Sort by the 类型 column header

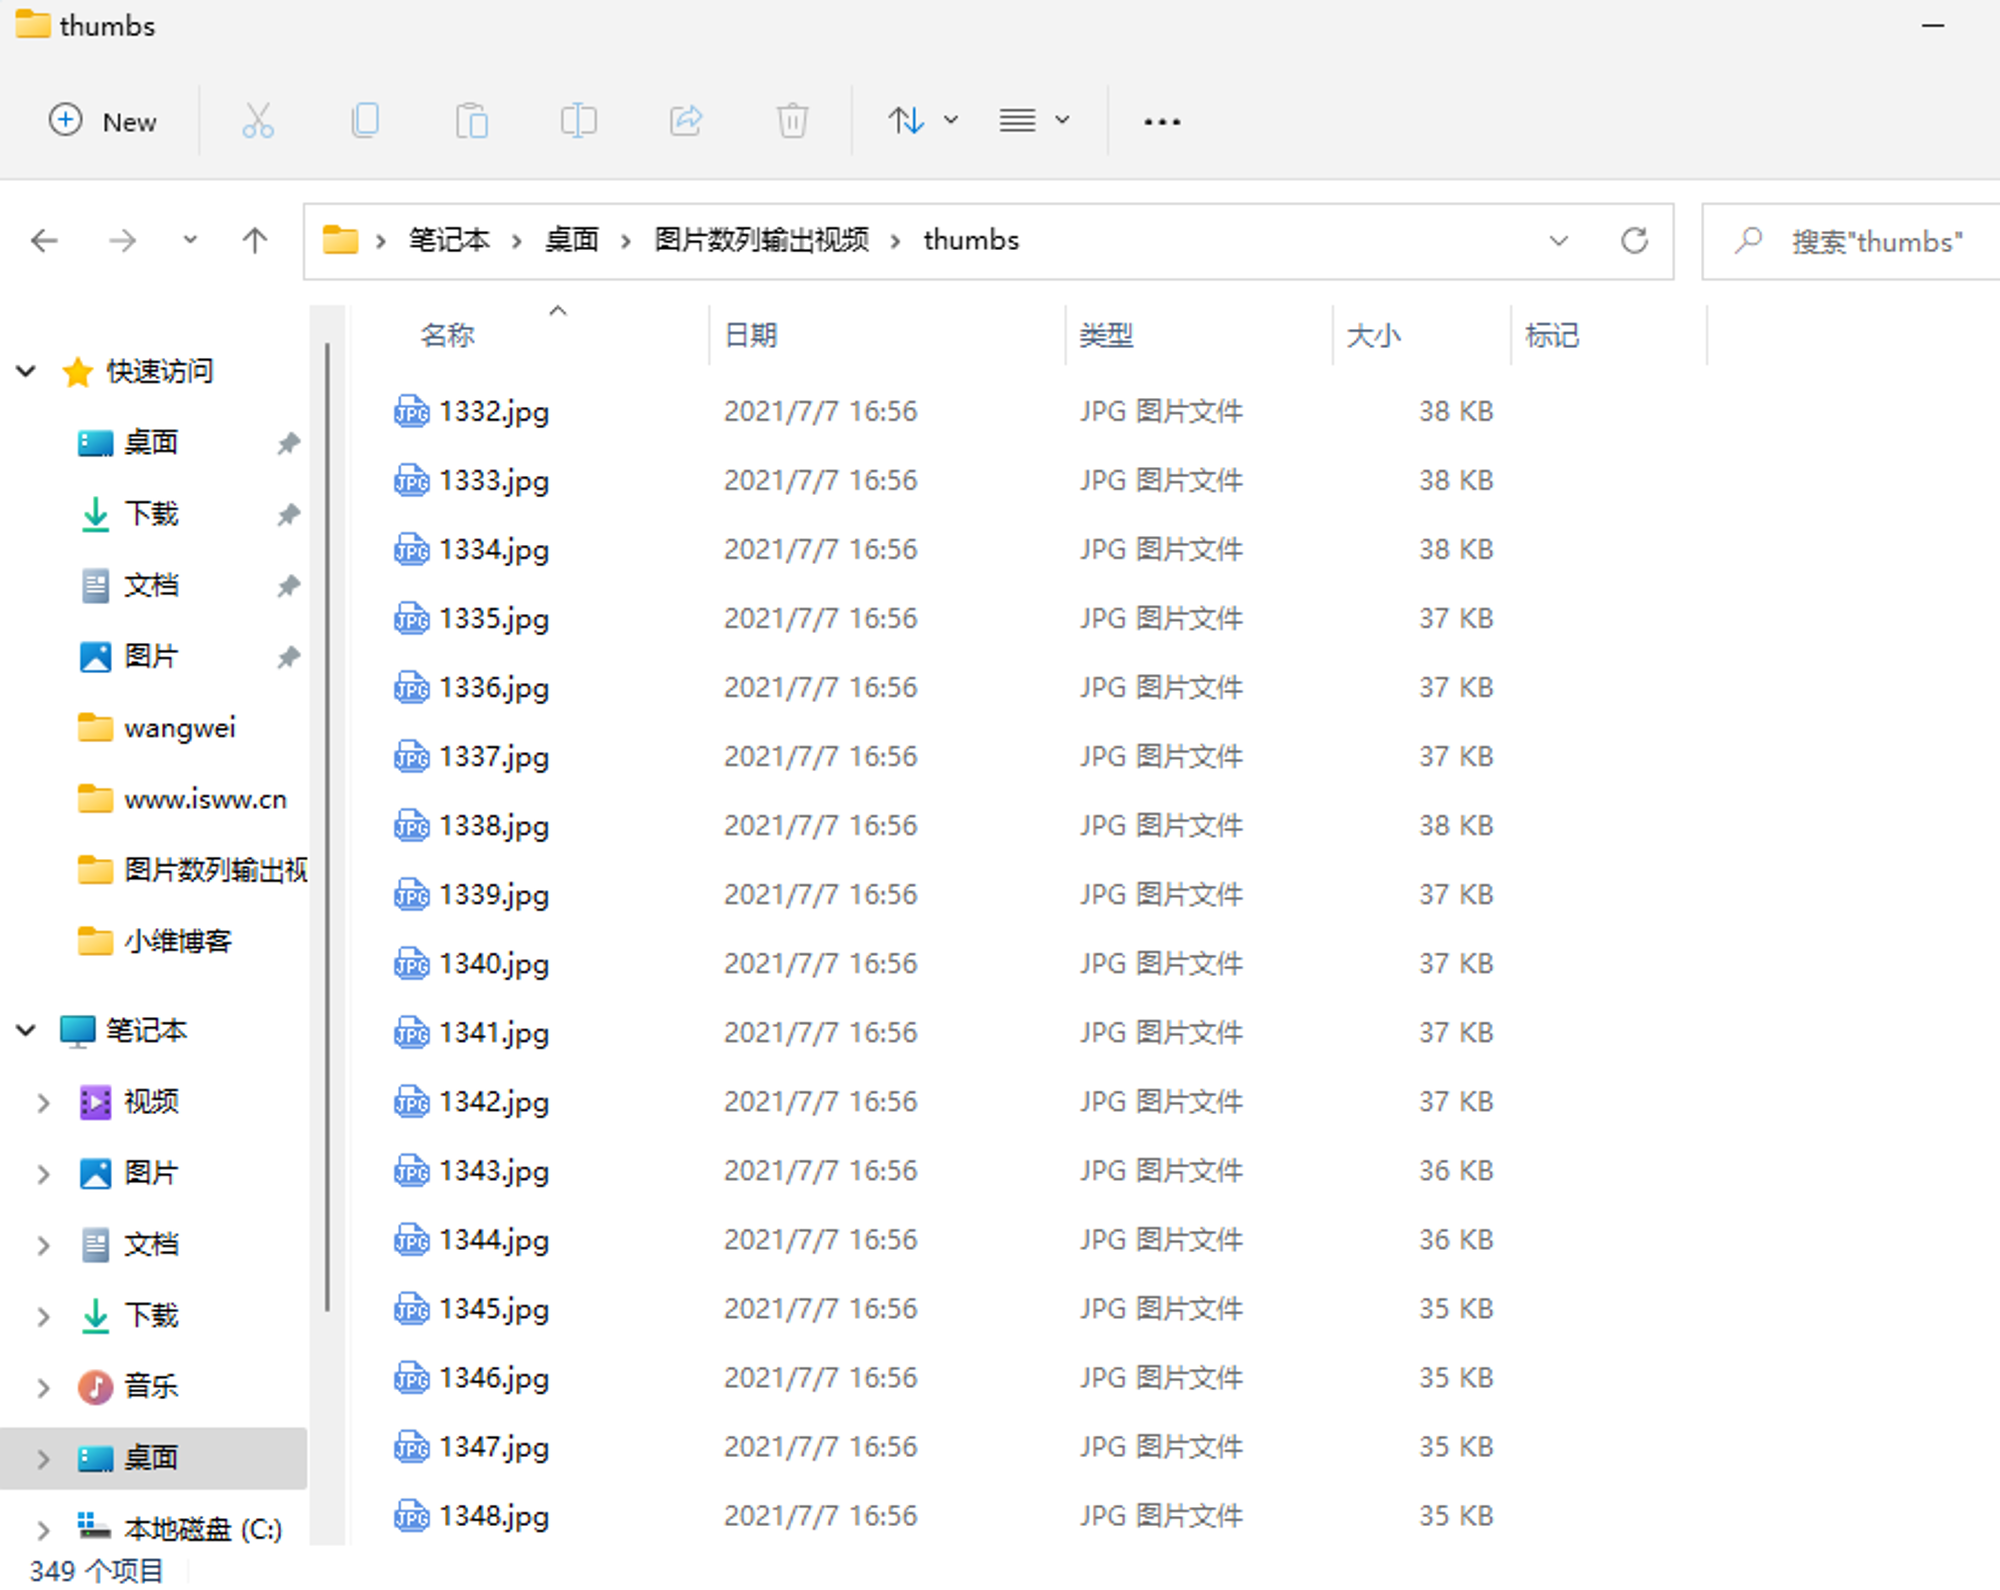(1106, 335)
